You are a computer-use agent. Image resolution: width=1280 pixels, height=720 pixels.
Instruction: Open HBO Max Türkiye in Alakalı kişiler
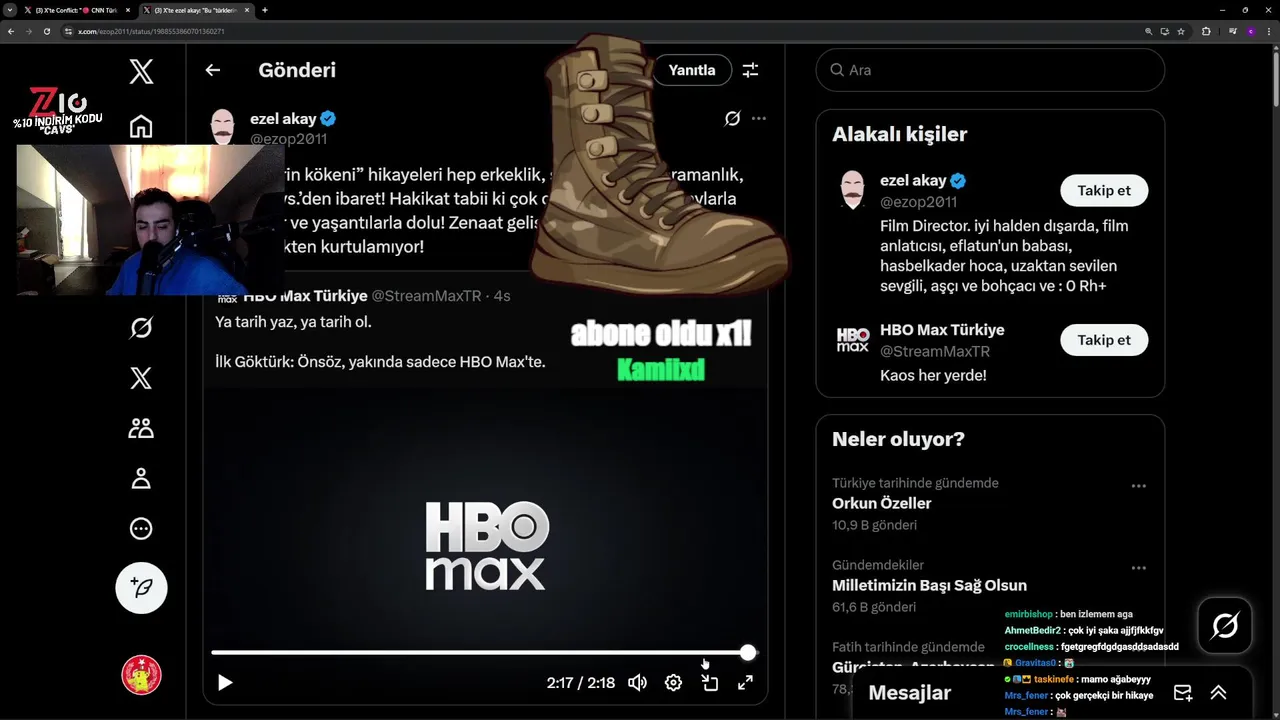pyautogui.click(x=942, y=330)
